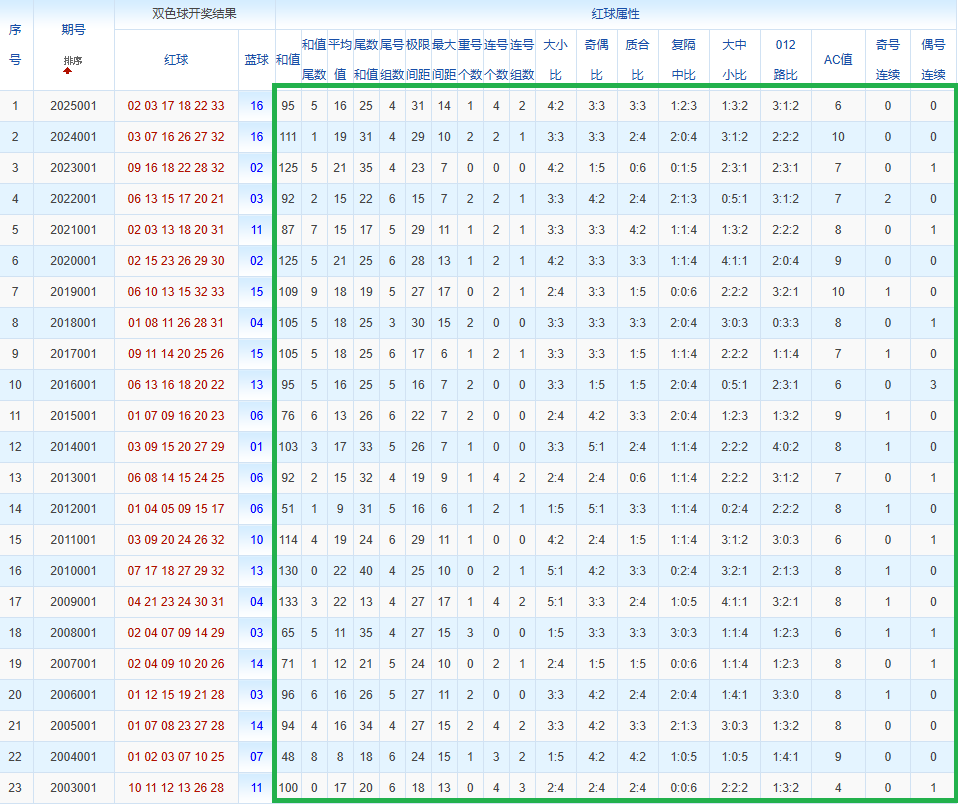Select the 蓝球 column header

coord(257,59)
